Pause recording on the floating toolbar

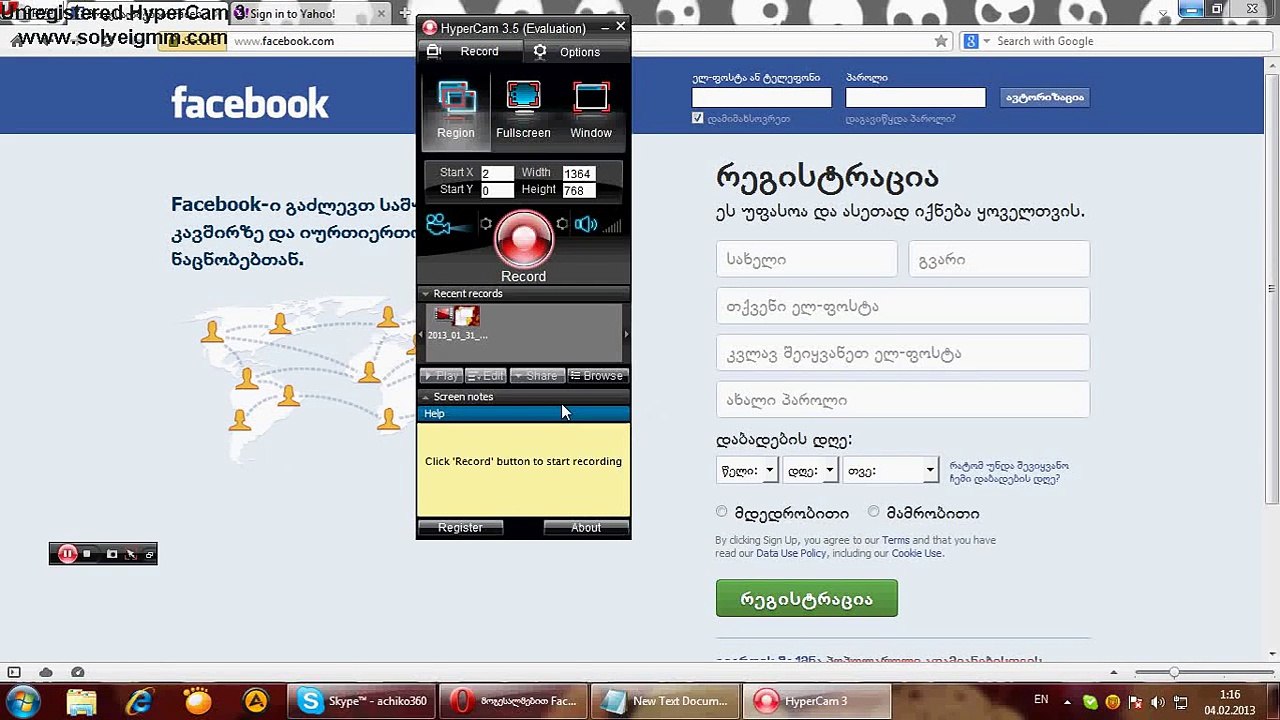coord(67,554)
